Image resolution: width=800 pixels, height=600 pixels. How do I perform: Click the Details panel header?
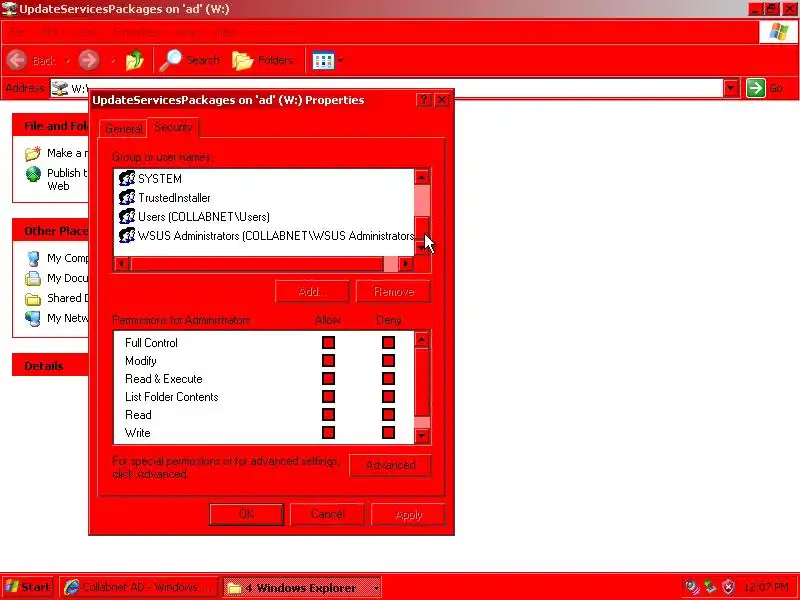pos(51,366)
